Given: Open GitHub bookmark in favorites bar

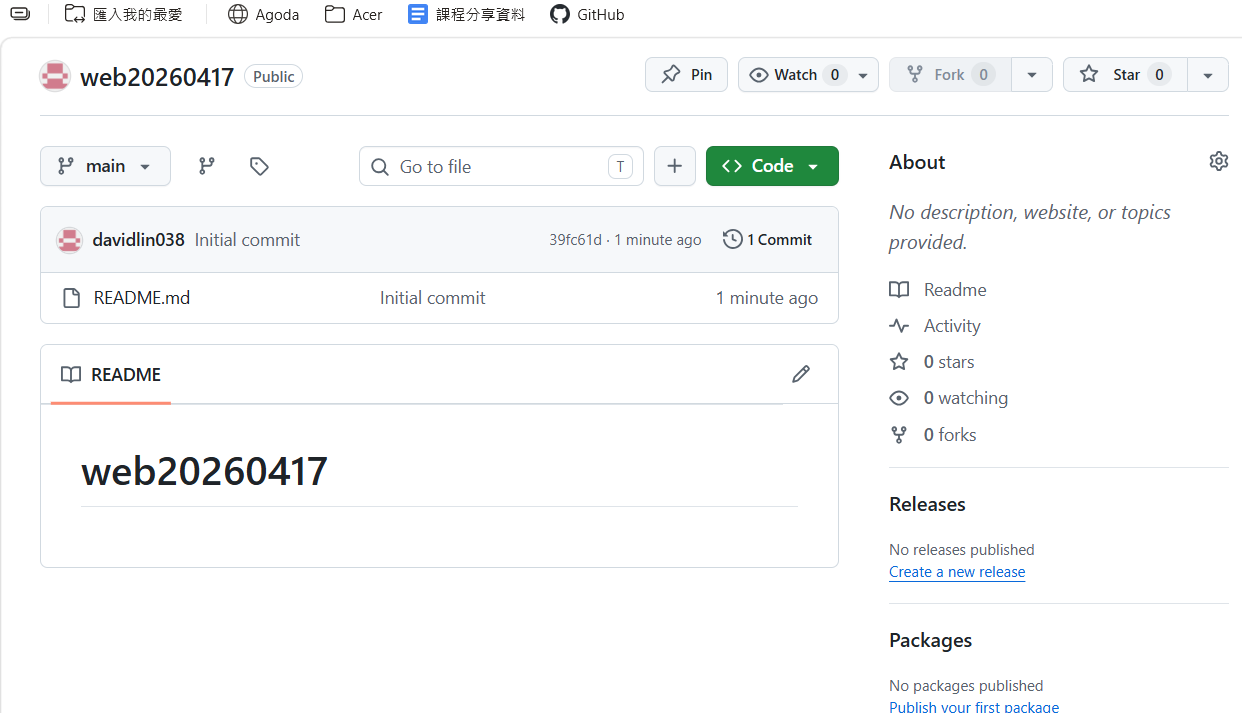Looking at the screenshot, I should pos(587,15).
